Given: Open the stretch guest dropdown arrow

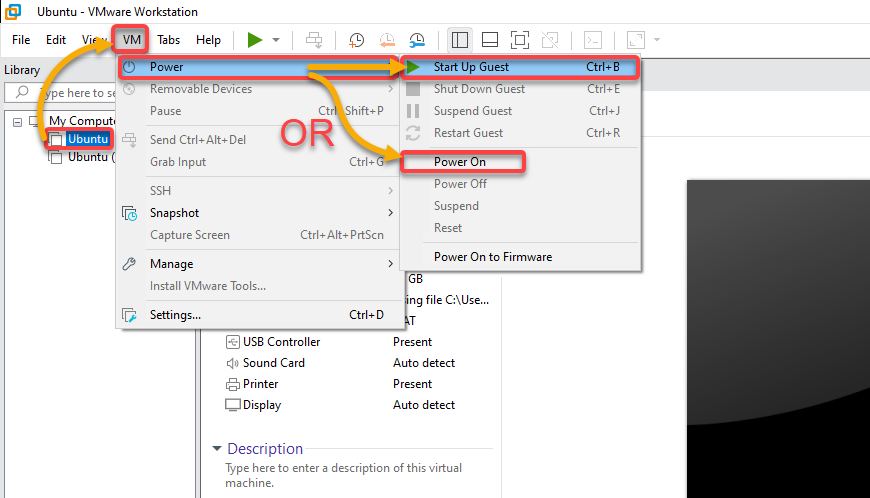Looking at the screenshot, I should [x=657, y=40].
